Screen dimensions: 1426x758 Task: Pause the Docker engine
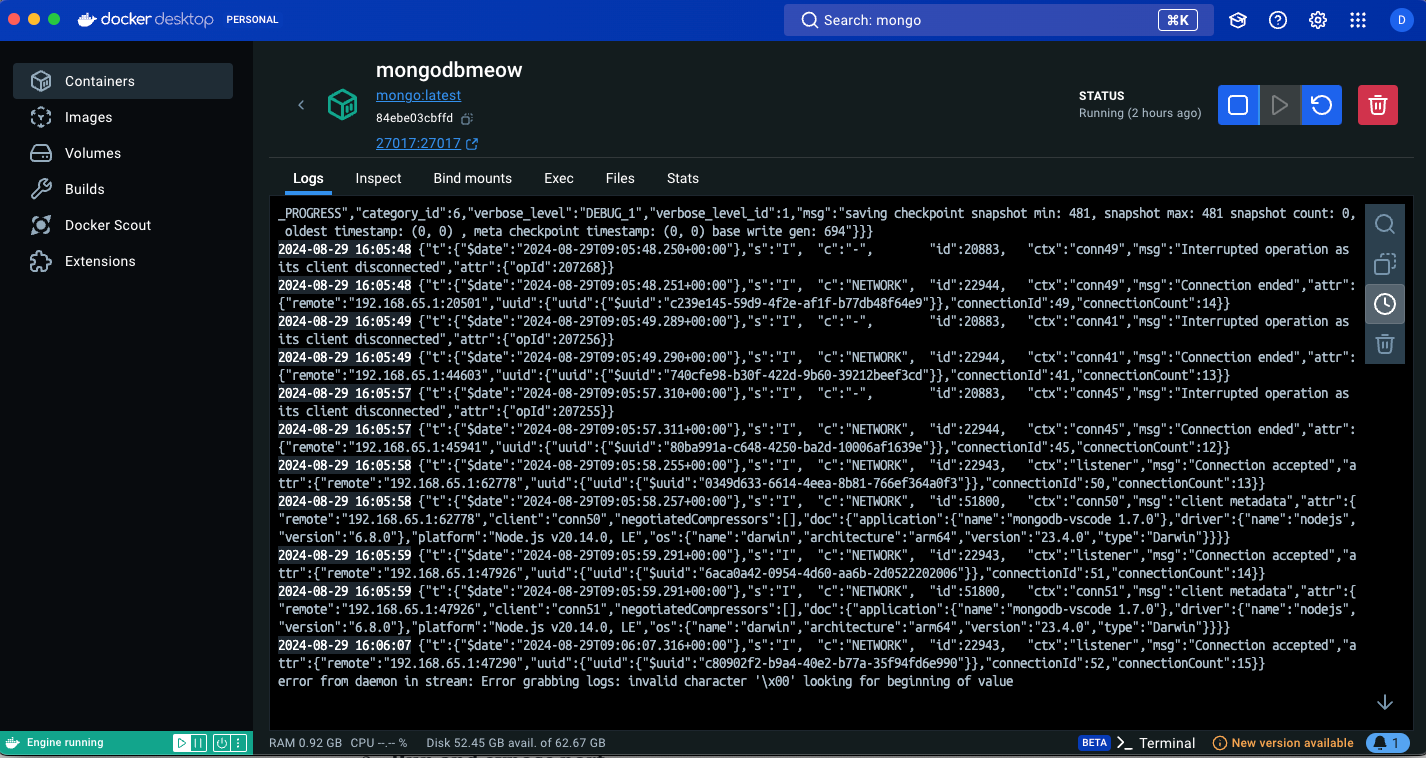pos(198,743)
